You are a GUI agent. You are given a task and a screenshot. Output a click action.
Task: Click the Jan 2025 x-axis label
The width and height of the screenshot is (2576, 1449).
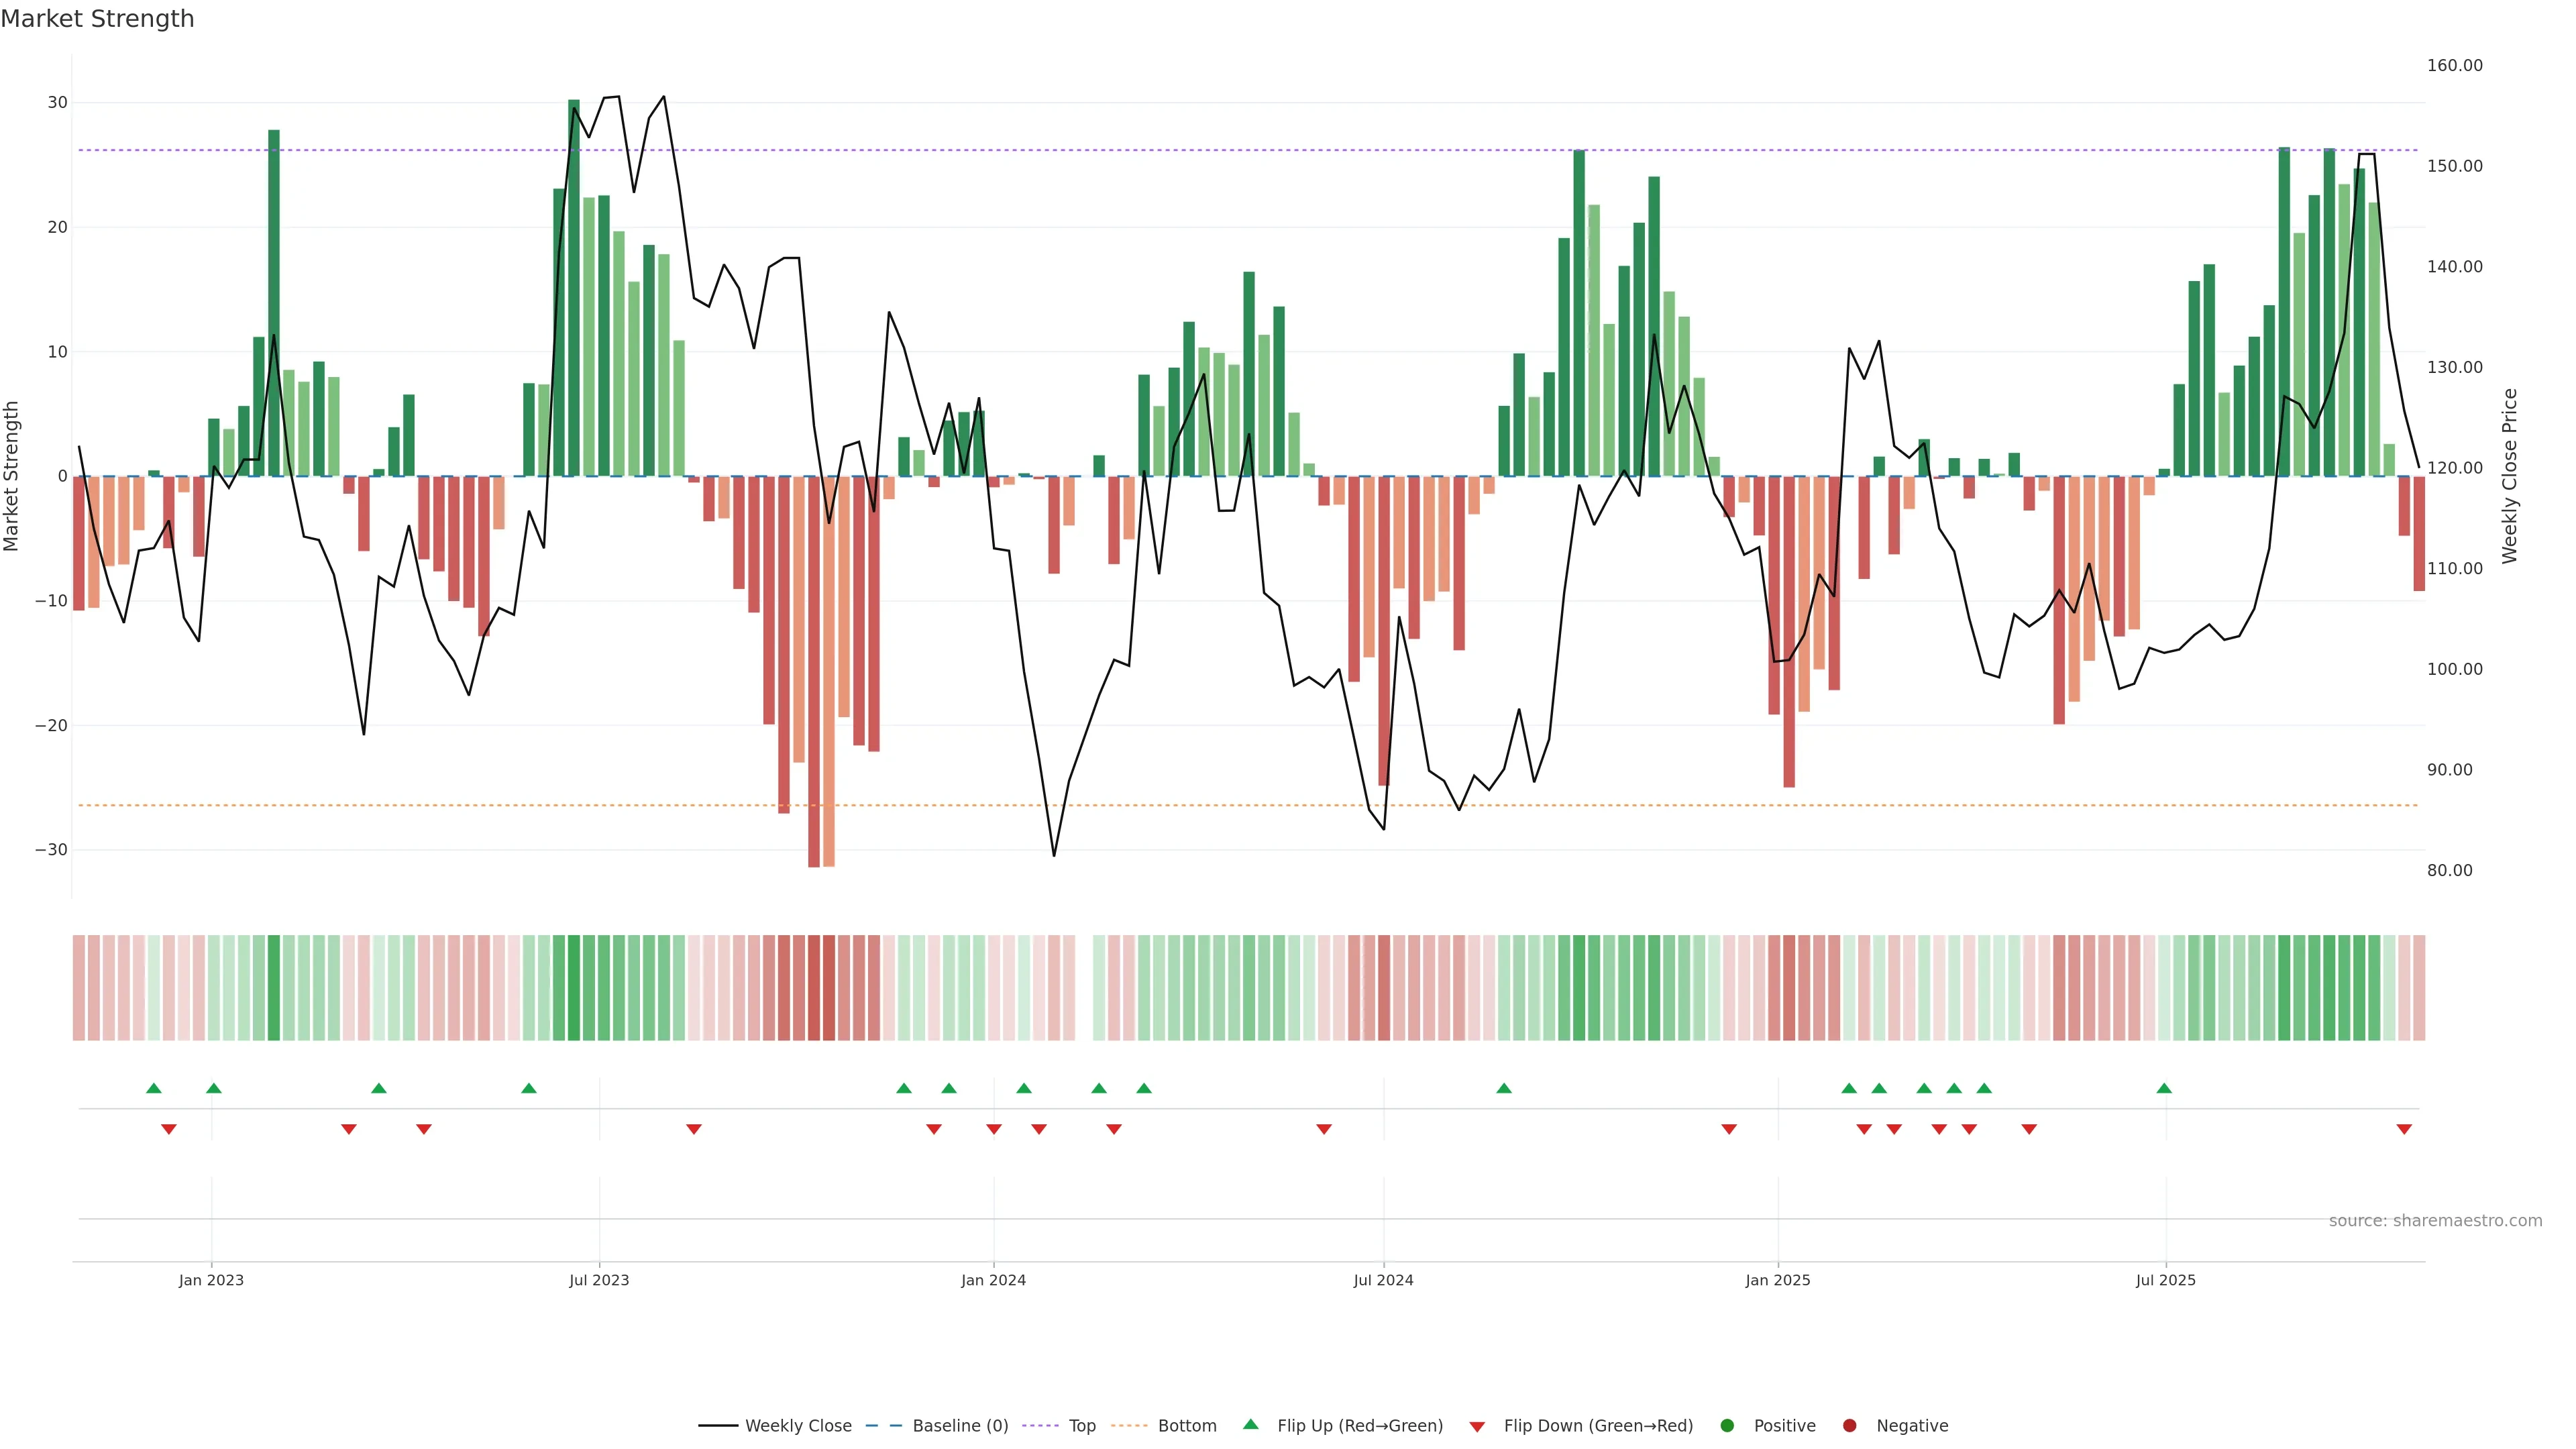pyautogui.click(x=1777, y=1280)
